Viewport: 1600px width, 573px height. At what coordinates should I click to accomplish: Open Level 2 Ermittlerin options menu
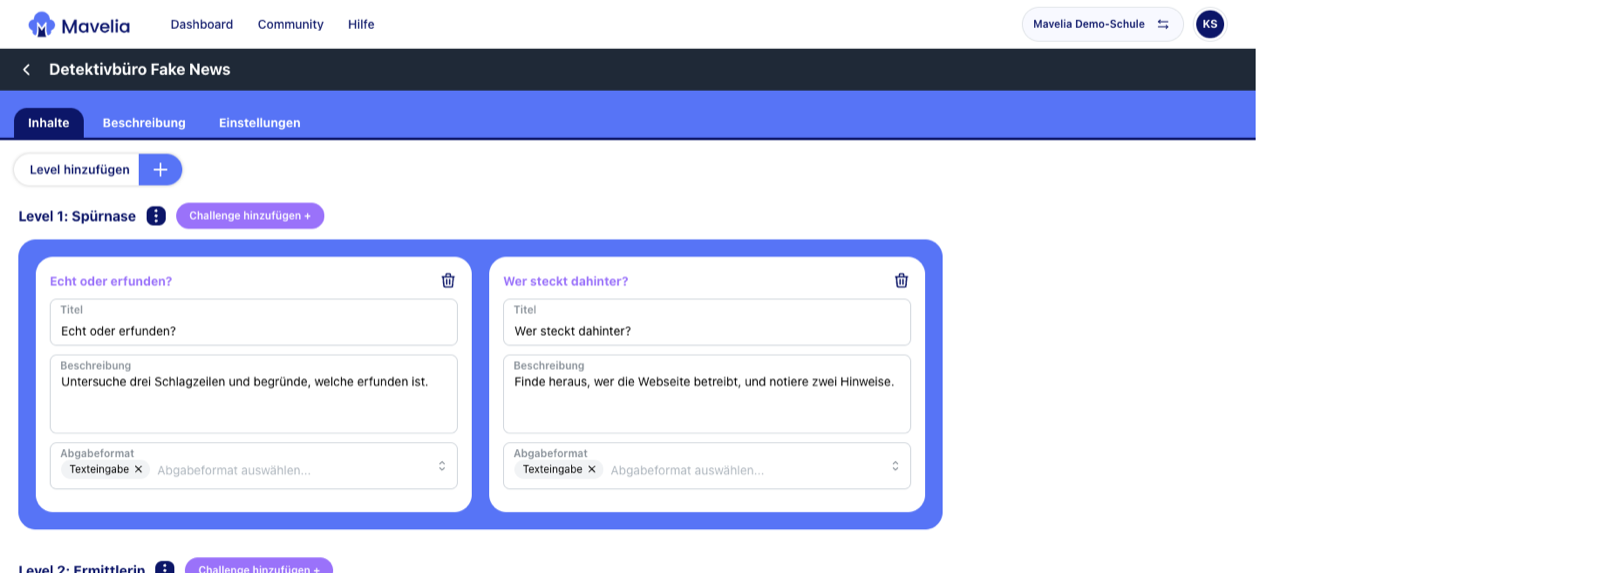tap(165, 567)
